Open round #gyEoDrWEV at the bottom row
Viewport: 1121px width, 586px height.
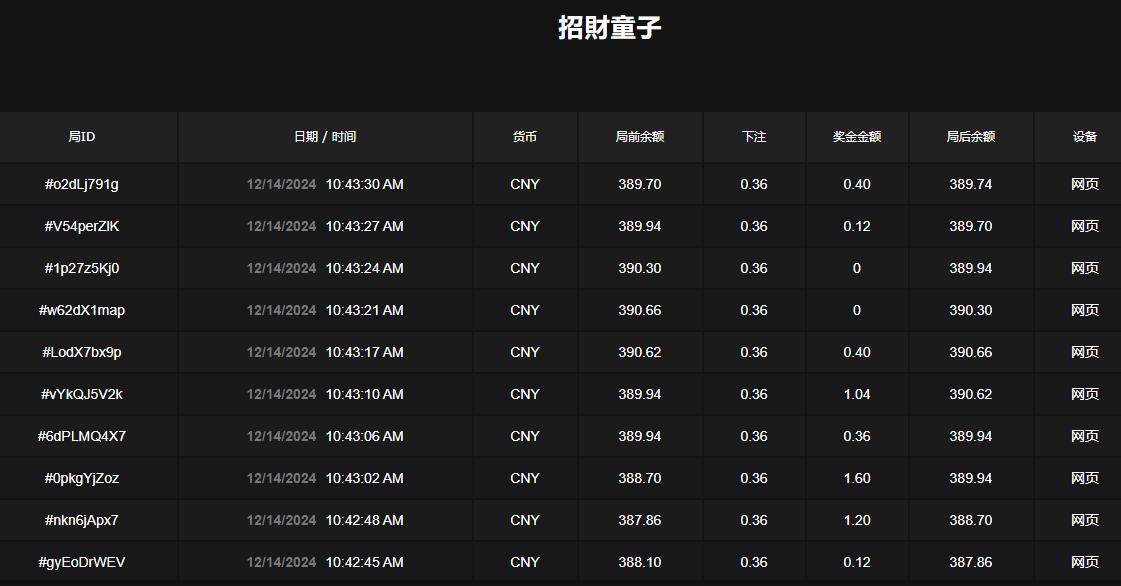[81, 562]
